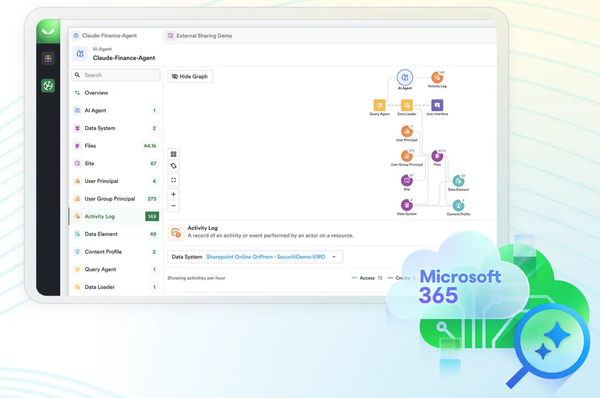Zoom in the graph with the plus button
Screen dimensions: 600x398
173,194
